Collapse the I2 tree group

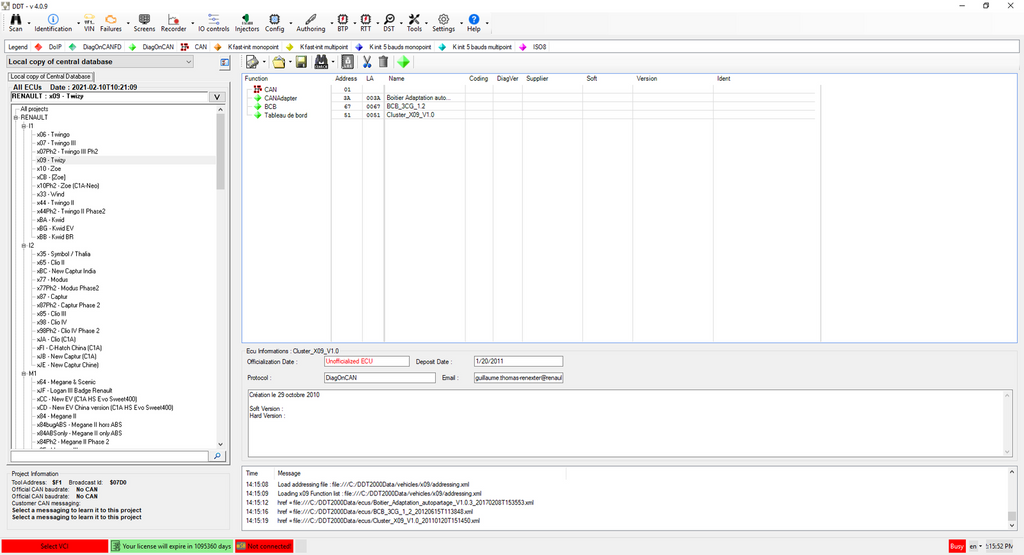click(x=24, y=246)
